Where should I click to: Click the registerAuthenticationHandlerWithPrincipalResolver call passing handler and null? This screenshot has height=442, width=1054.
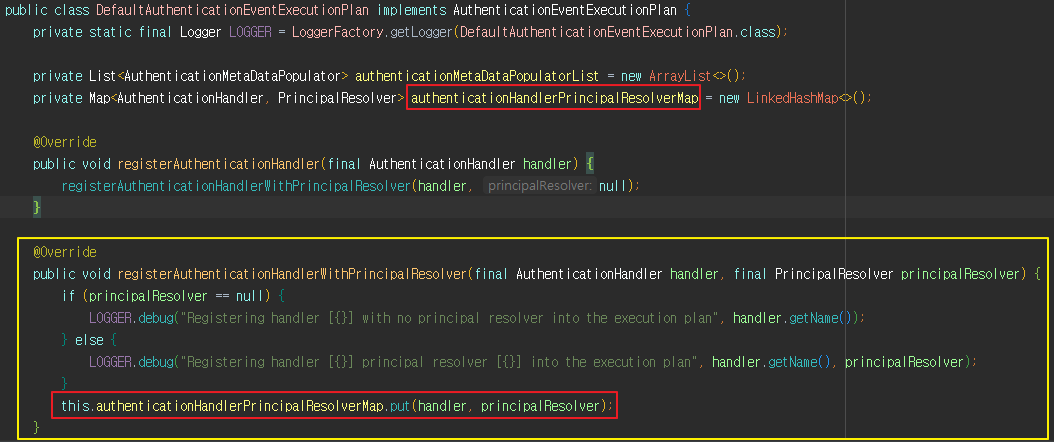pos(235,186)
